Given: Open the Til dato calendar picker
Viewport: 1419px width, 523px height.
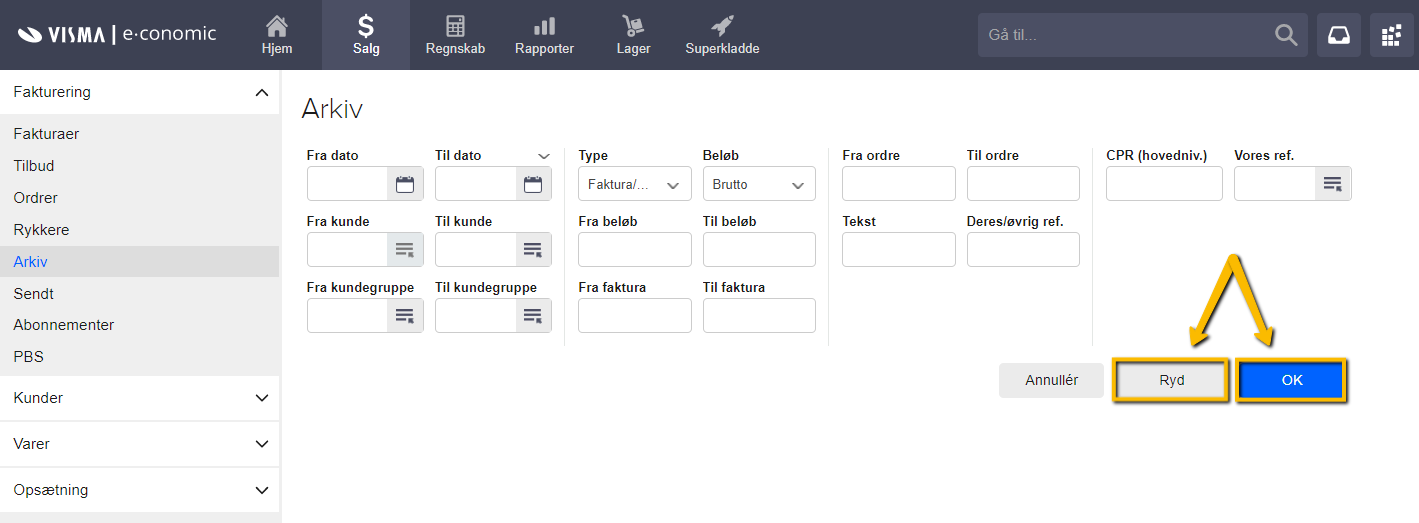Looking at the screenshot, I should coord(533,184).
